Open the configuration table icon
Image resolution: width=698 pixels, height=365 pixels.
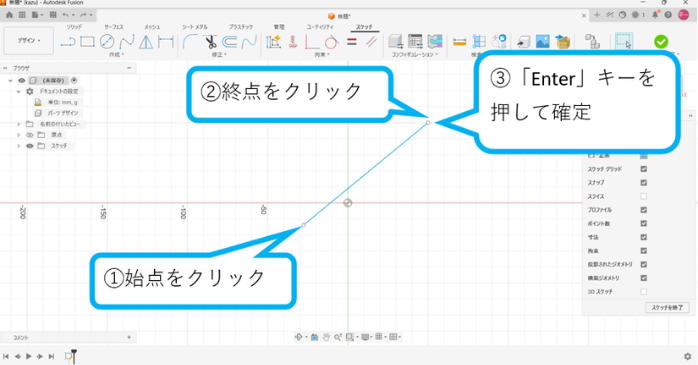(x=415, y=42)
